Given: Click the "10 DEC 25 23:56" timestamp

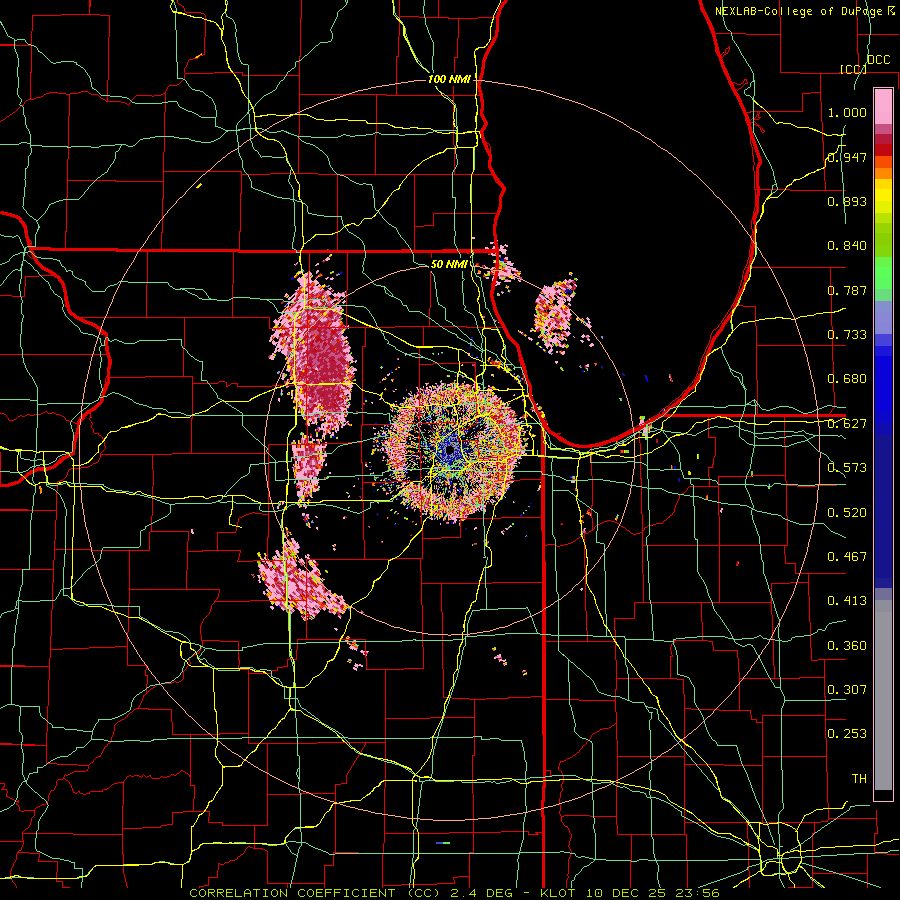Looking at the screenshot, I should (653, 893).
